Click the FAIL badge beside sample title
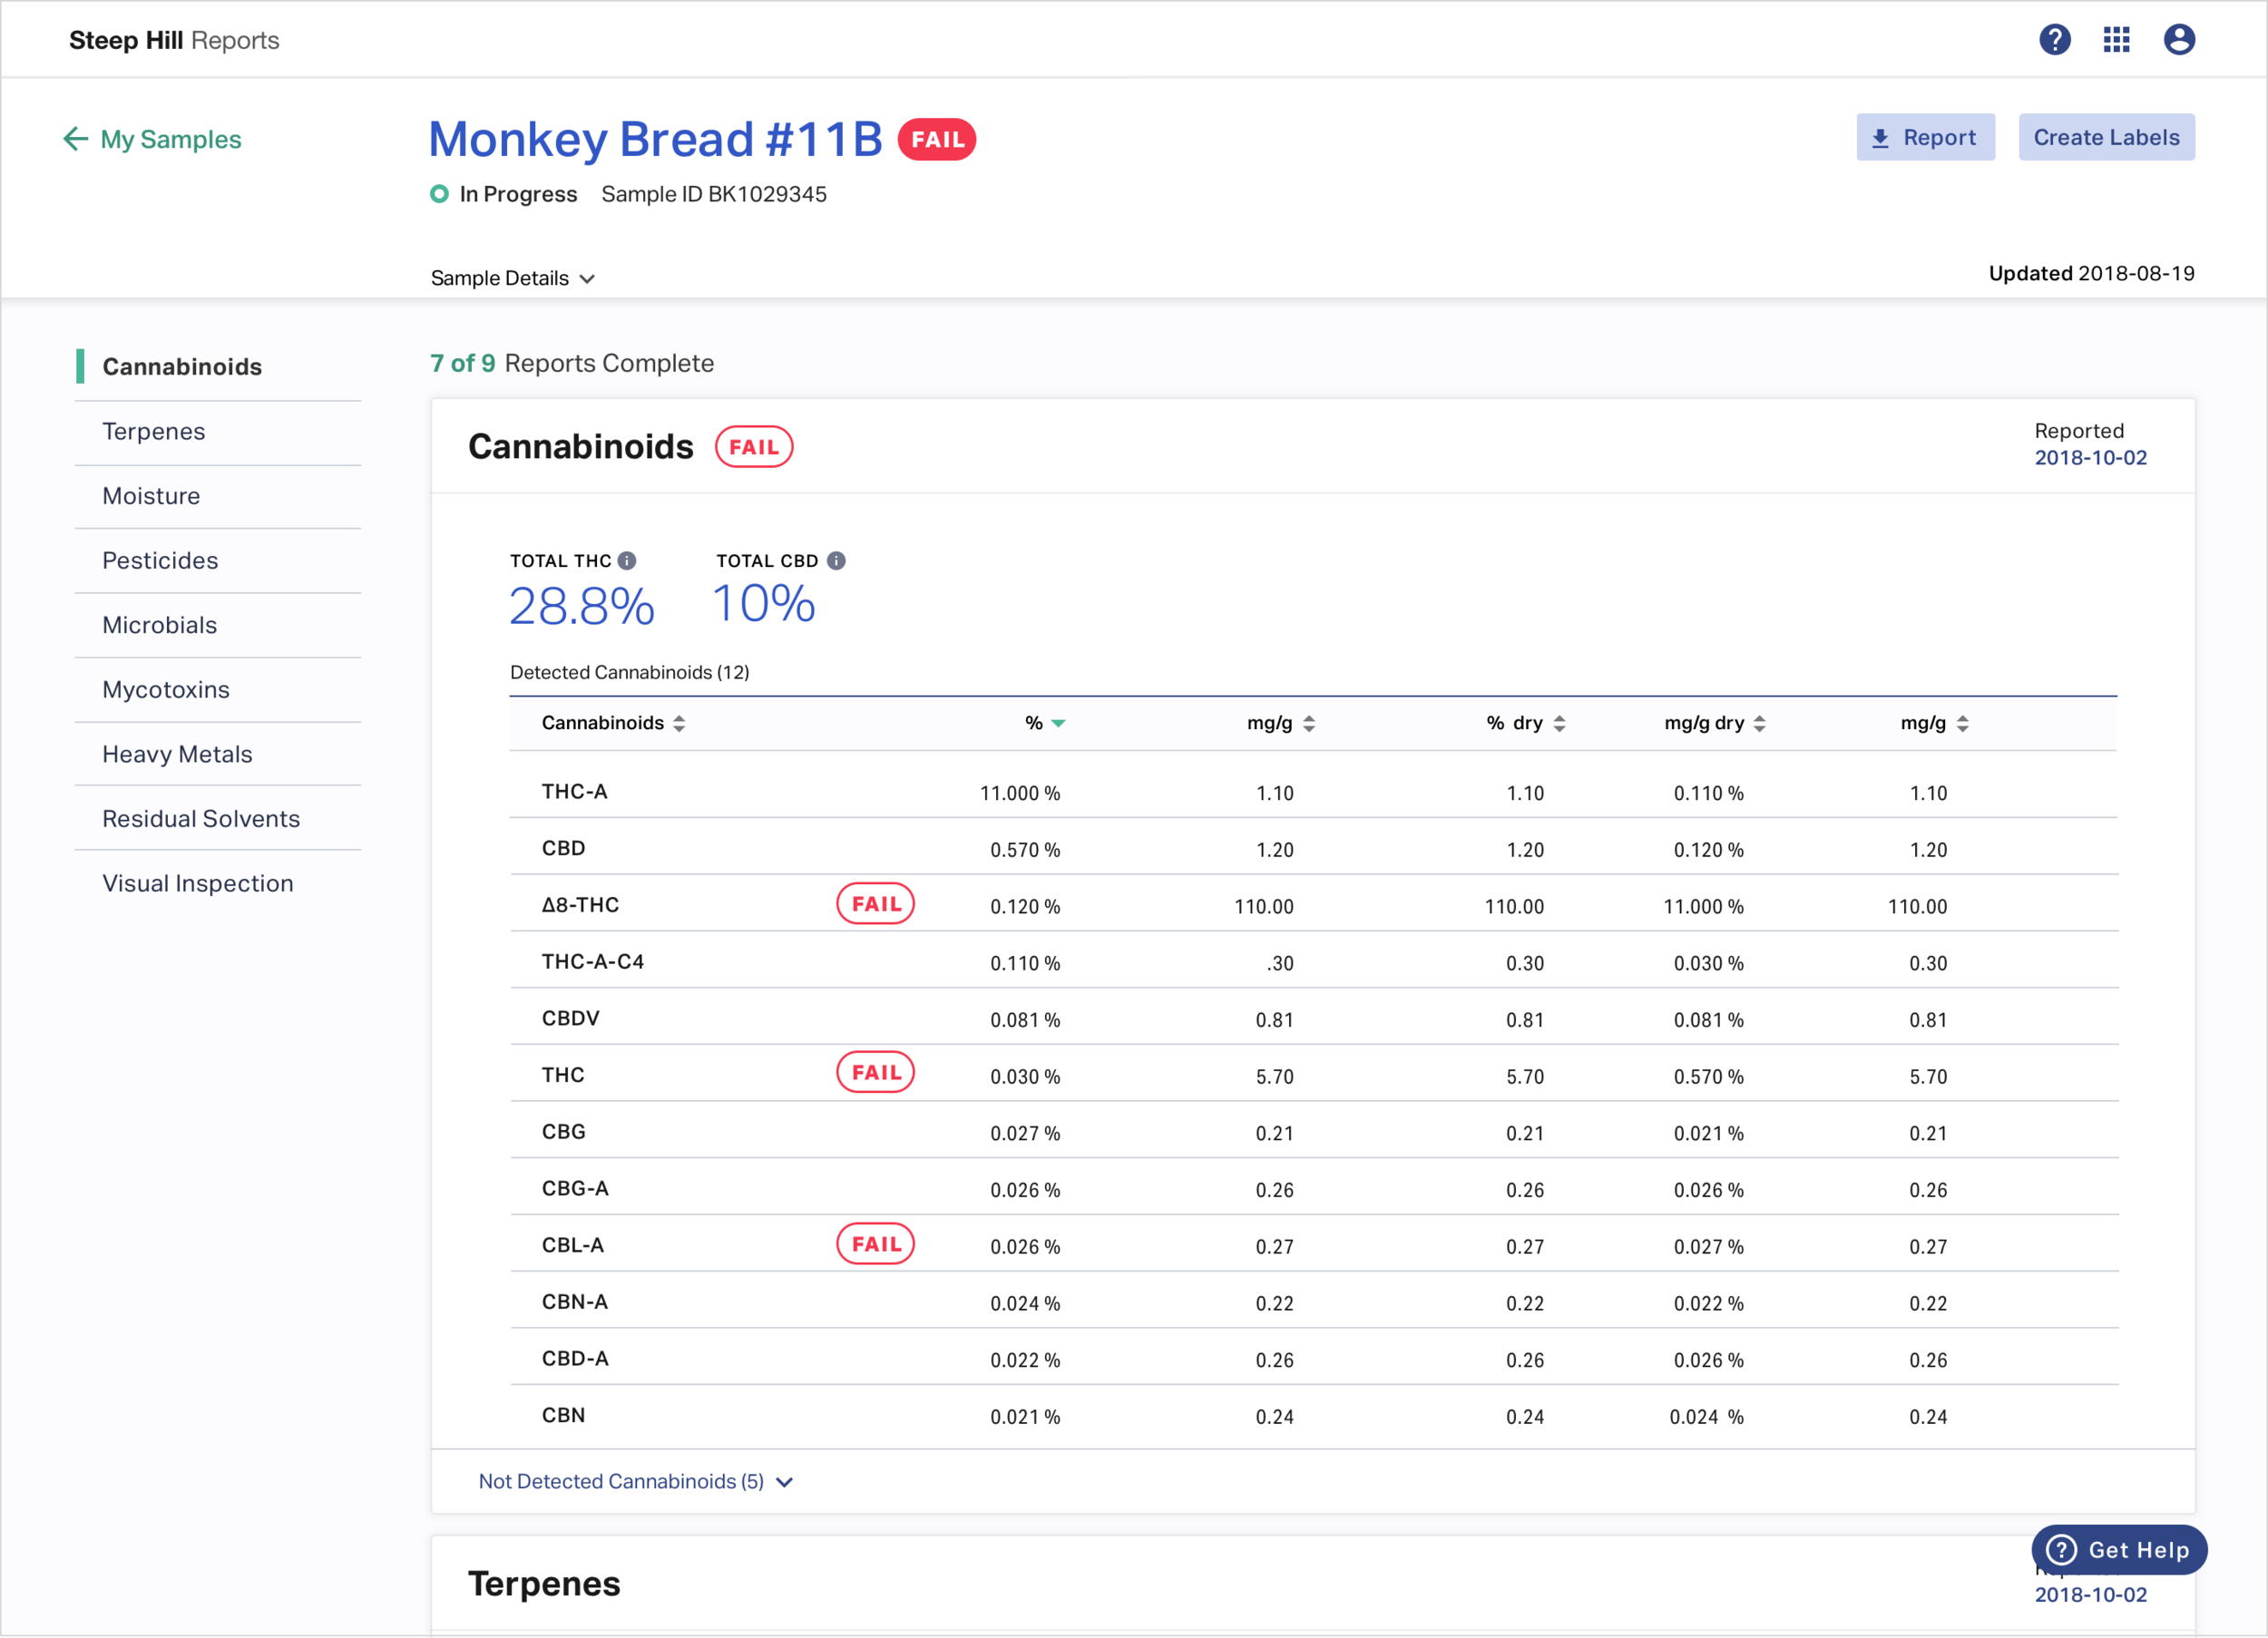 click(x=936, y=139)
